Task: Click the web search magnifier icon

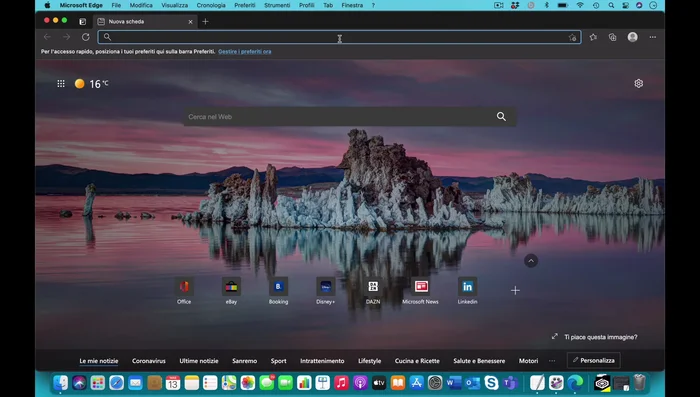Action: (501, 117)
